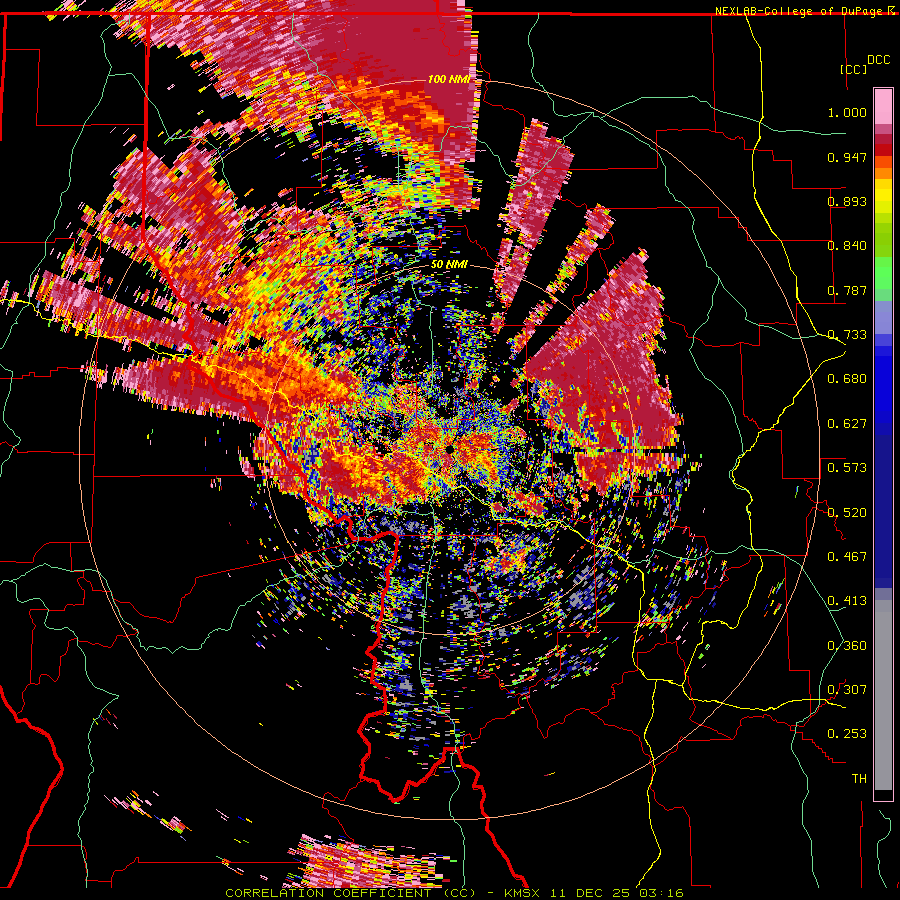The image size is (900, 900).
Task: Click the CORRELATION COEFFICIENT (CC) caption text
Action: (x=350, y=893)
